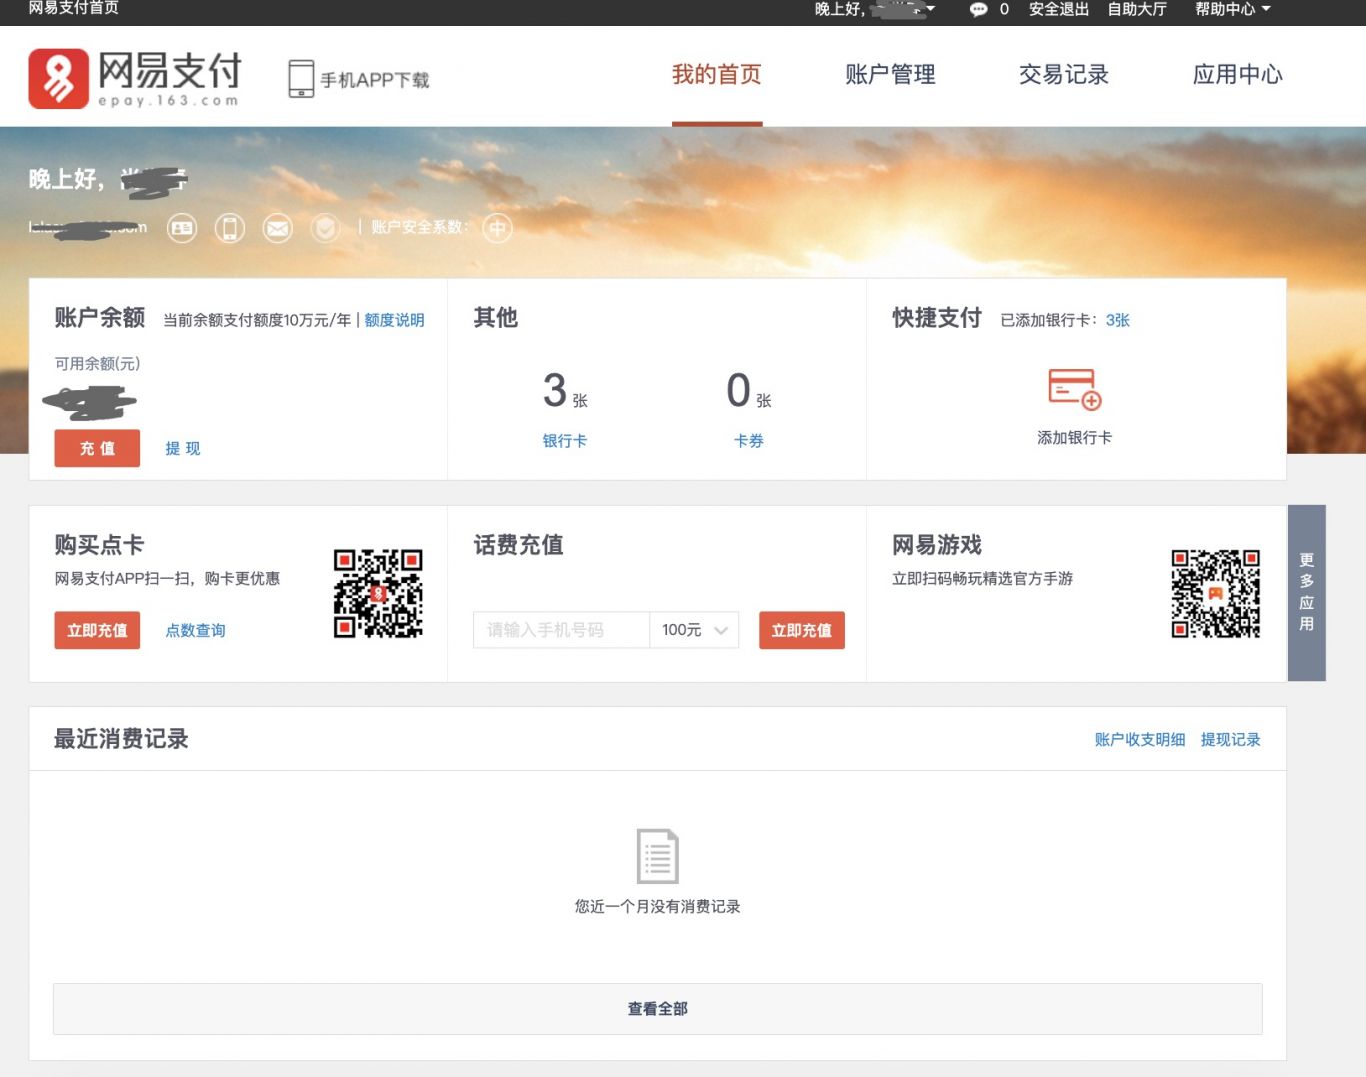
Task: Click the 提现 link
Action: point(183,448)
